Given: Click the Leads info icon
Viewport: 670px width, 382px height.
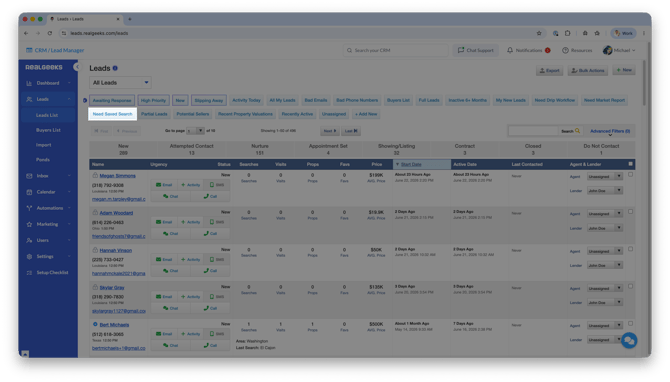Looking at the screenshot, I should click(115, 68).
